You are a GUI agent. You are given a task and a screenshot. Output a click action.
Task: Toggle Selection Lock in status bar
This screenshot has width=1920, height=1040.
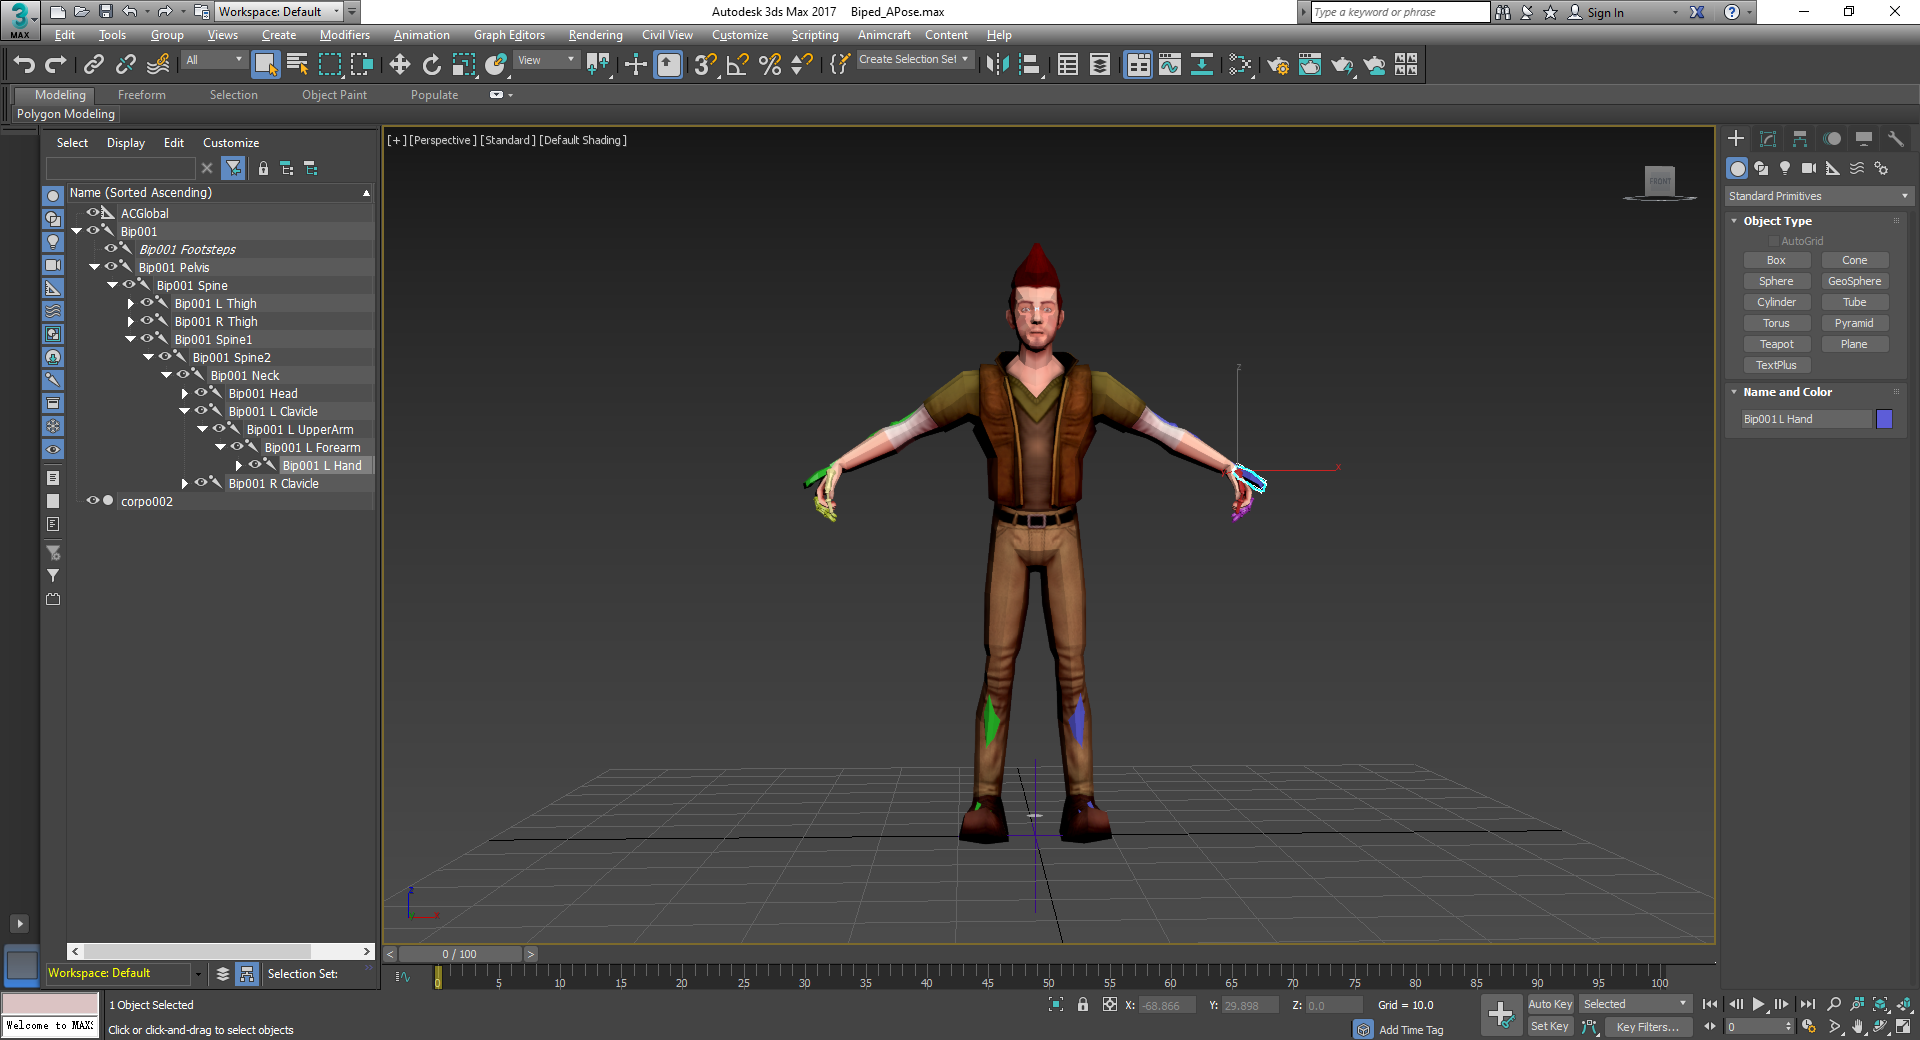click(1083, 1005)
